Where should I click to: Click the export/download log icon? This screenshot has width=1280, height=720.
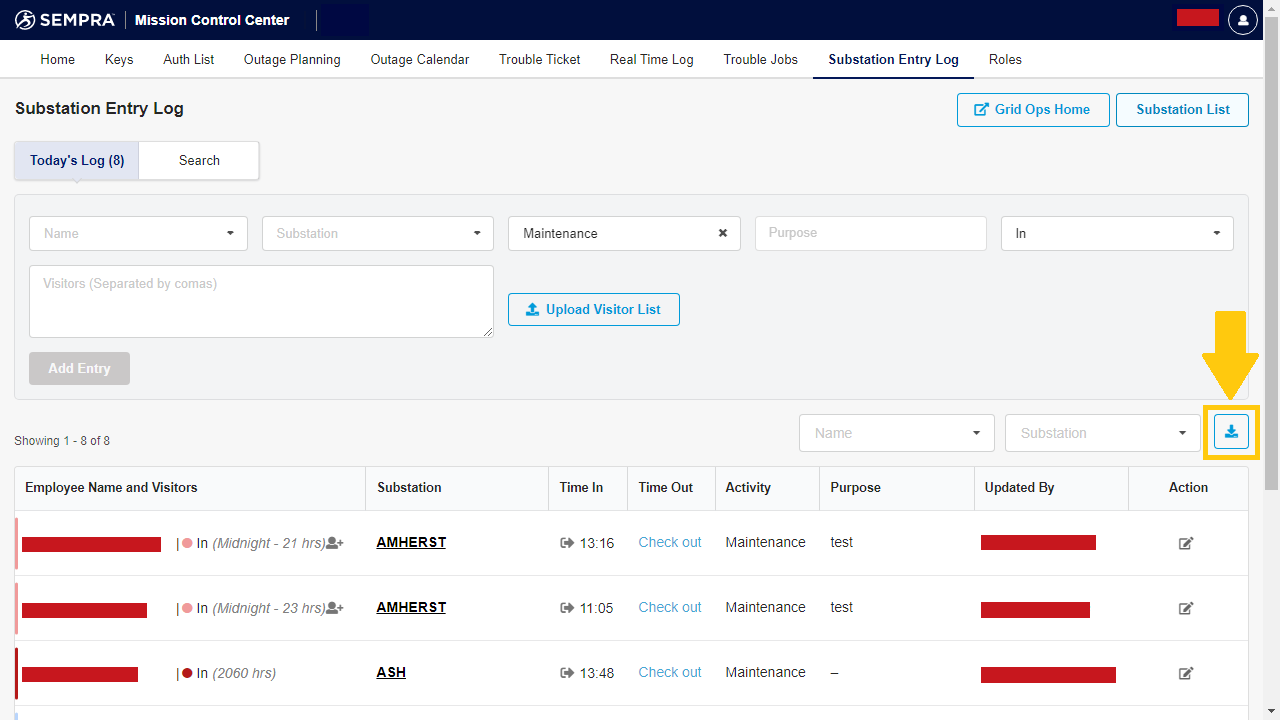[1231, 431]
